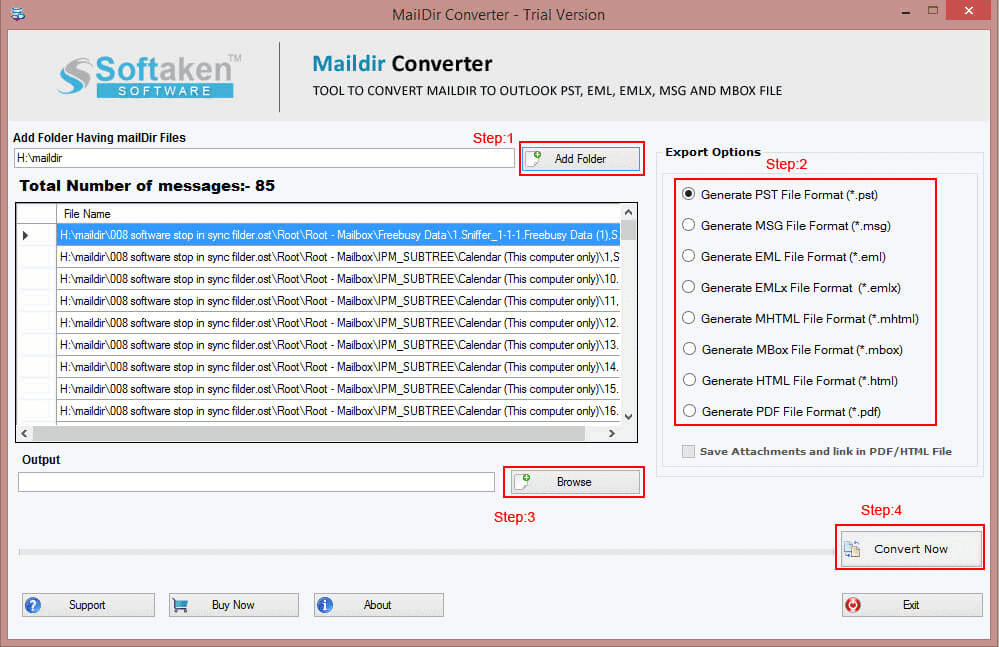Click the Softaken Software logo
The width and height of the screenshot is (999, 647).
point(150,76)
